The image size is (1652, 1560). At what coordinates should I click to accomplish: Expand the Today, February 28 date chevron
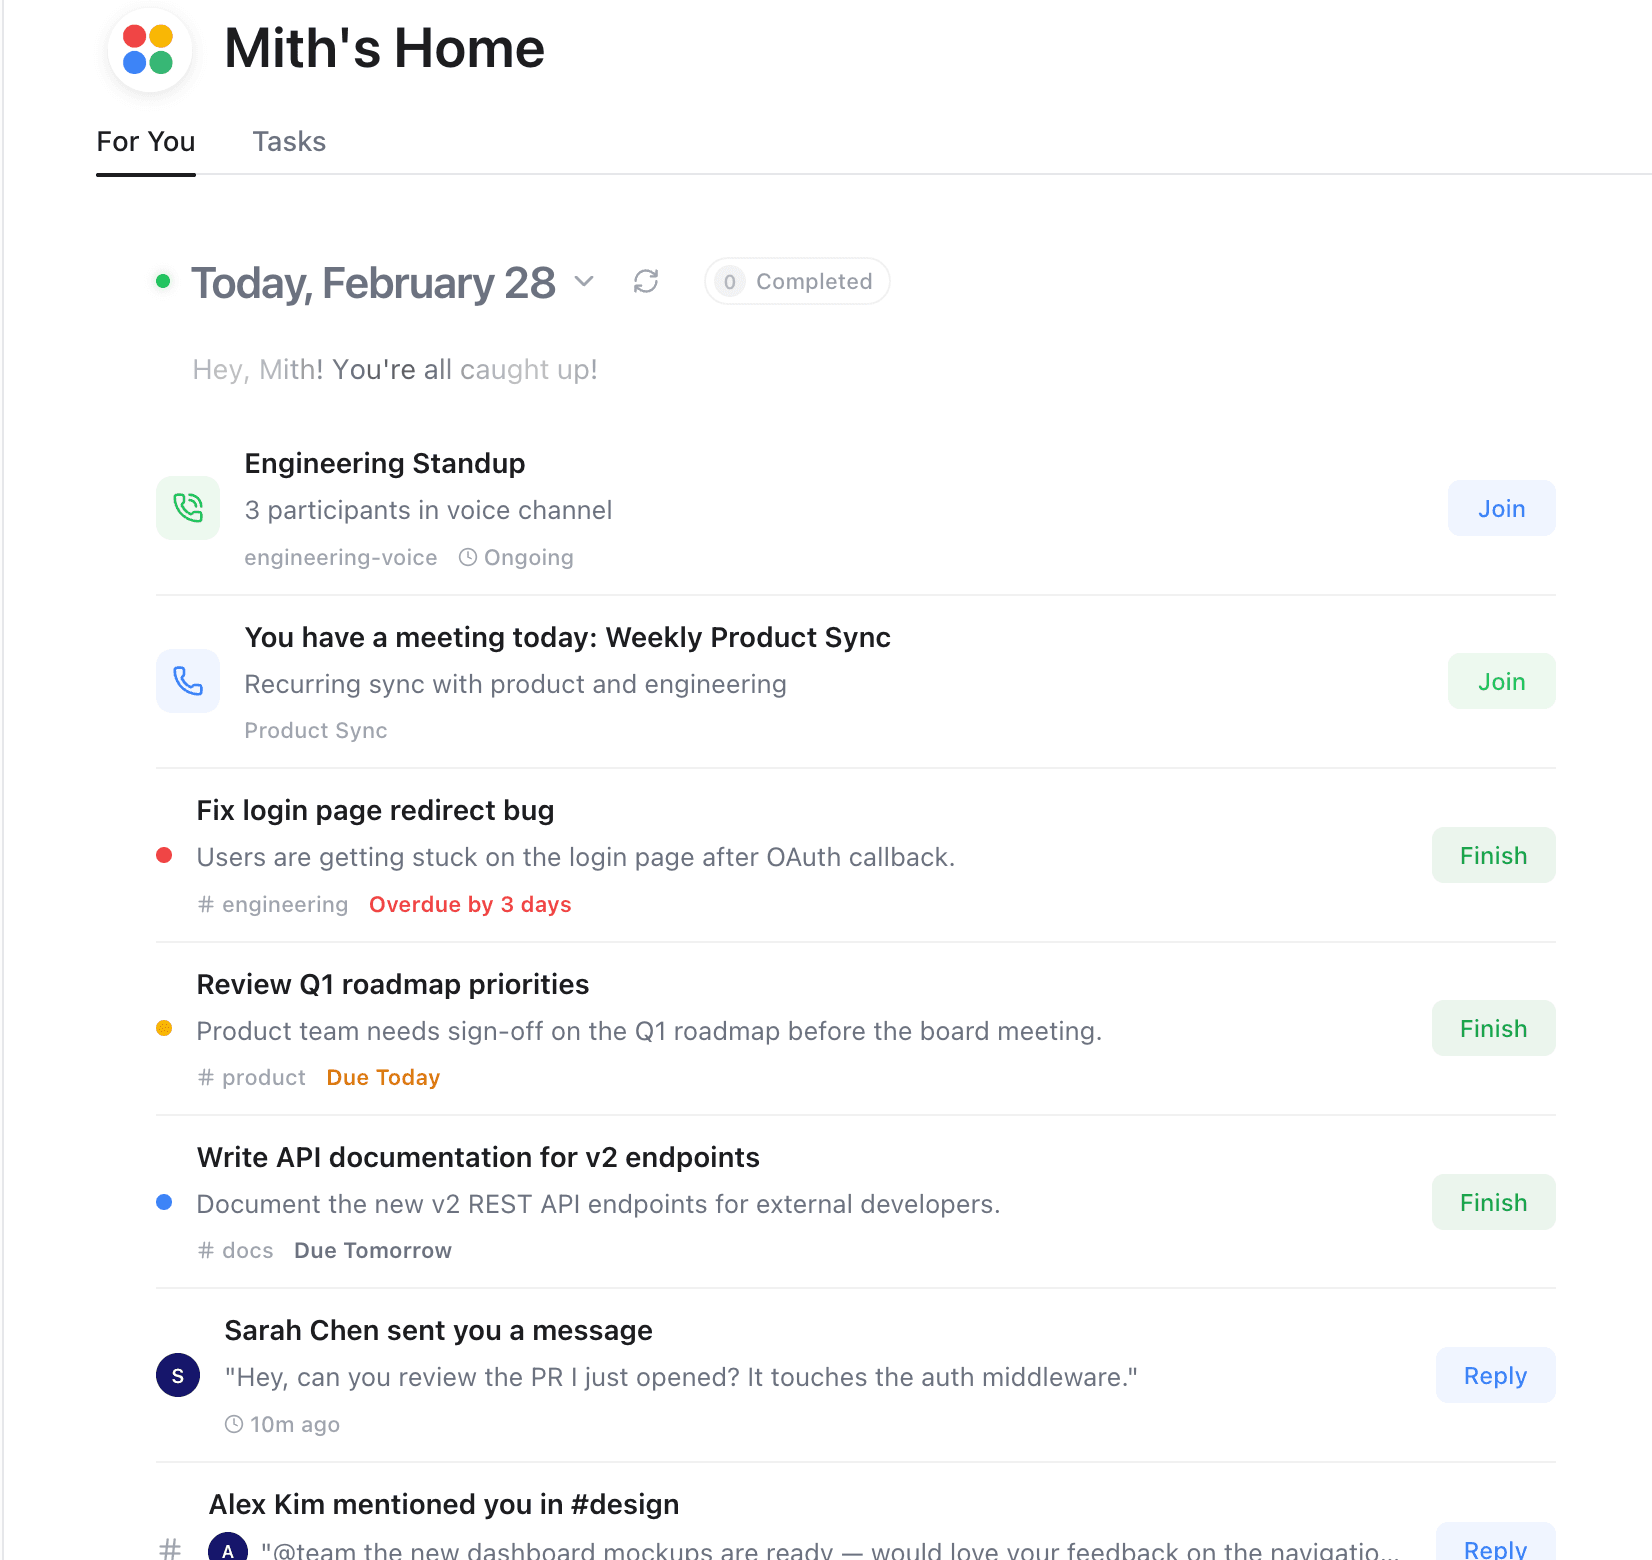click(x=584, y=282)
